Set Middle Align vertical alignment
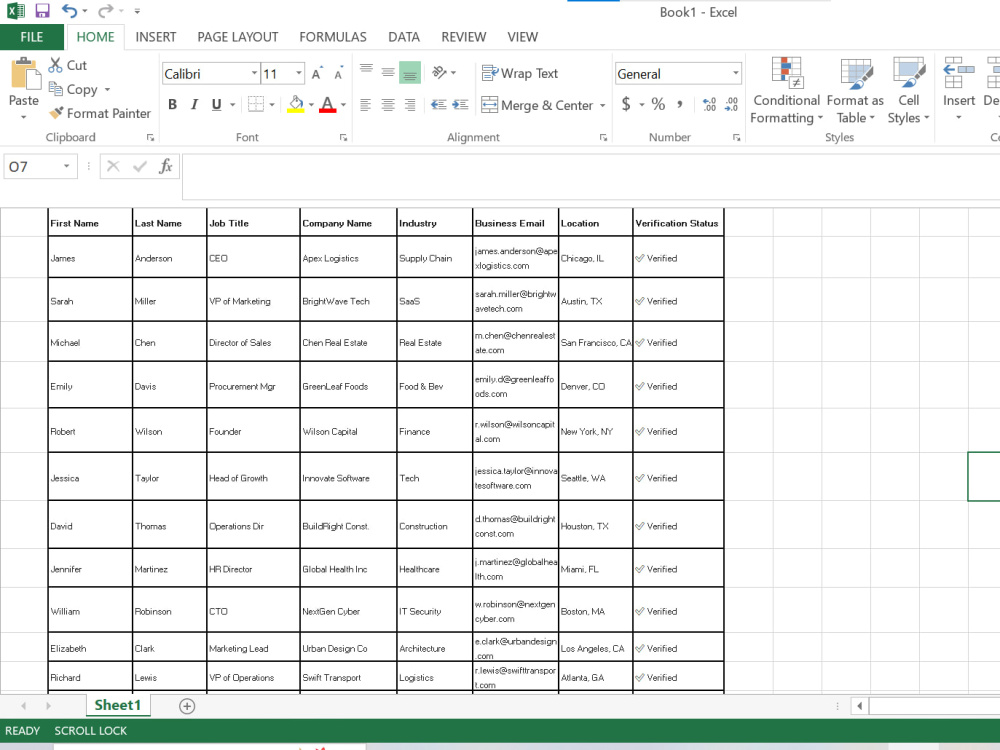1000x750 pixels. 388,71
